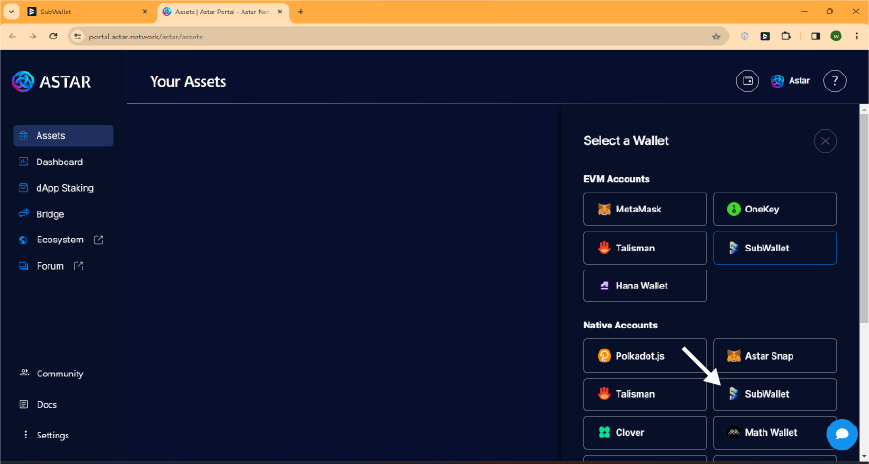
Task: Select Math Wallet option
Action: (x=774, y=433)
